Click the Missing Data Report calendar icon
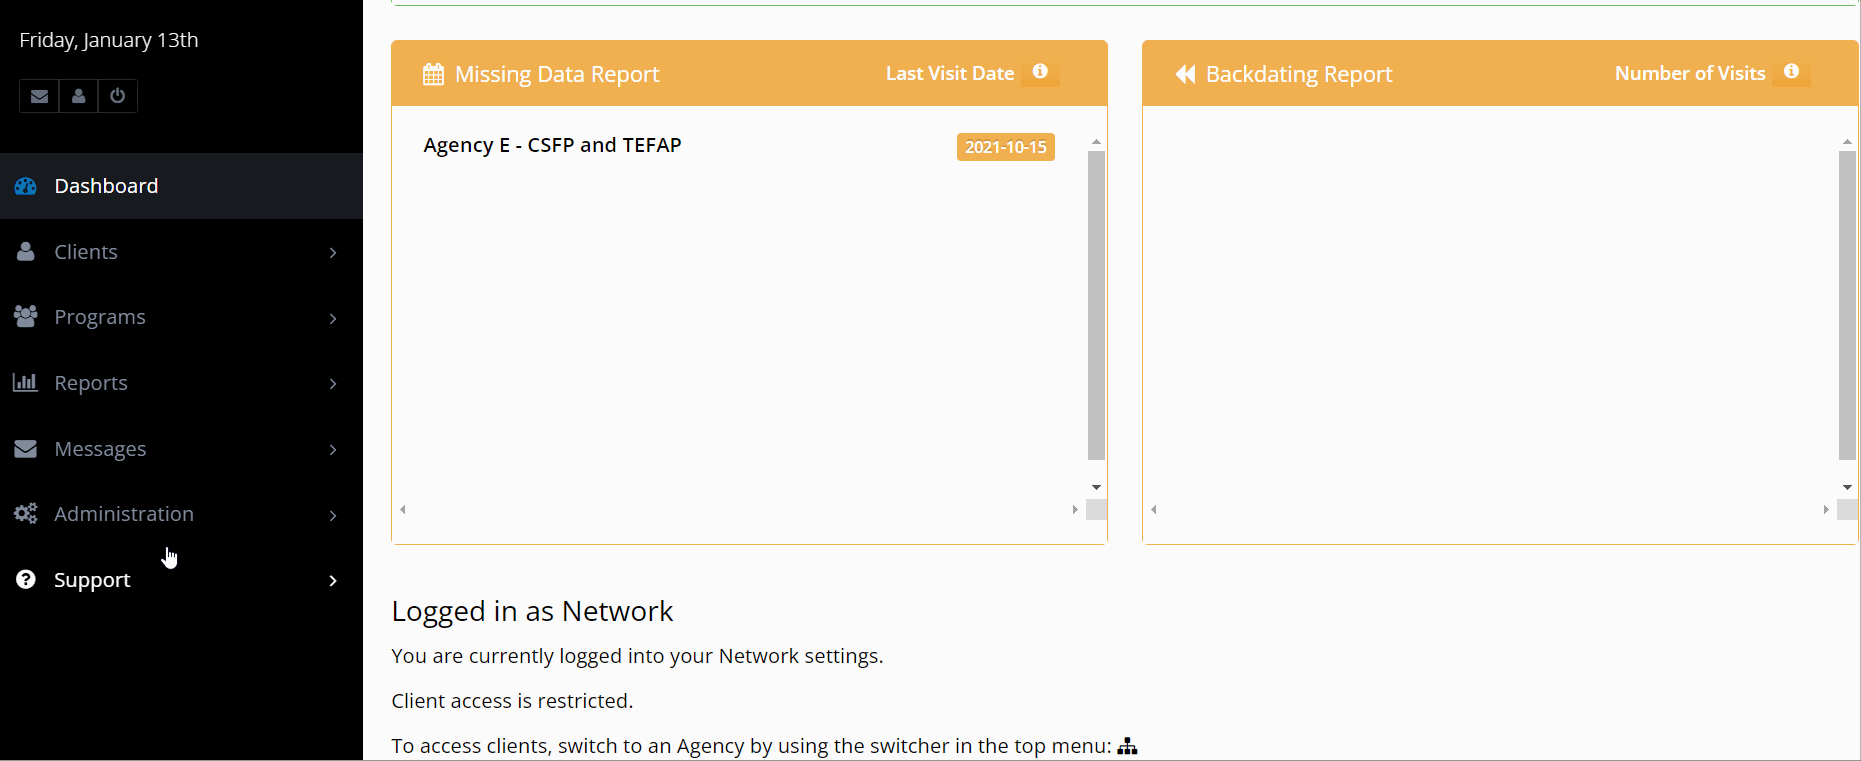The image size is (1861, 761). pyautogui.click(x=433, y=74)
